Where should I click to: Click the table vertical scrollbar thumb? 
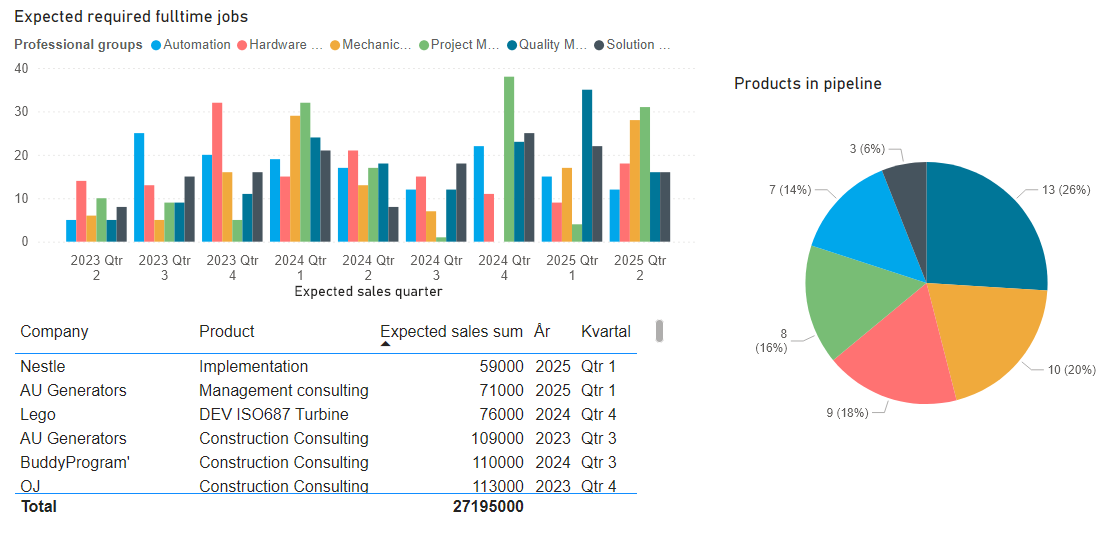click(x=659, y=331)
